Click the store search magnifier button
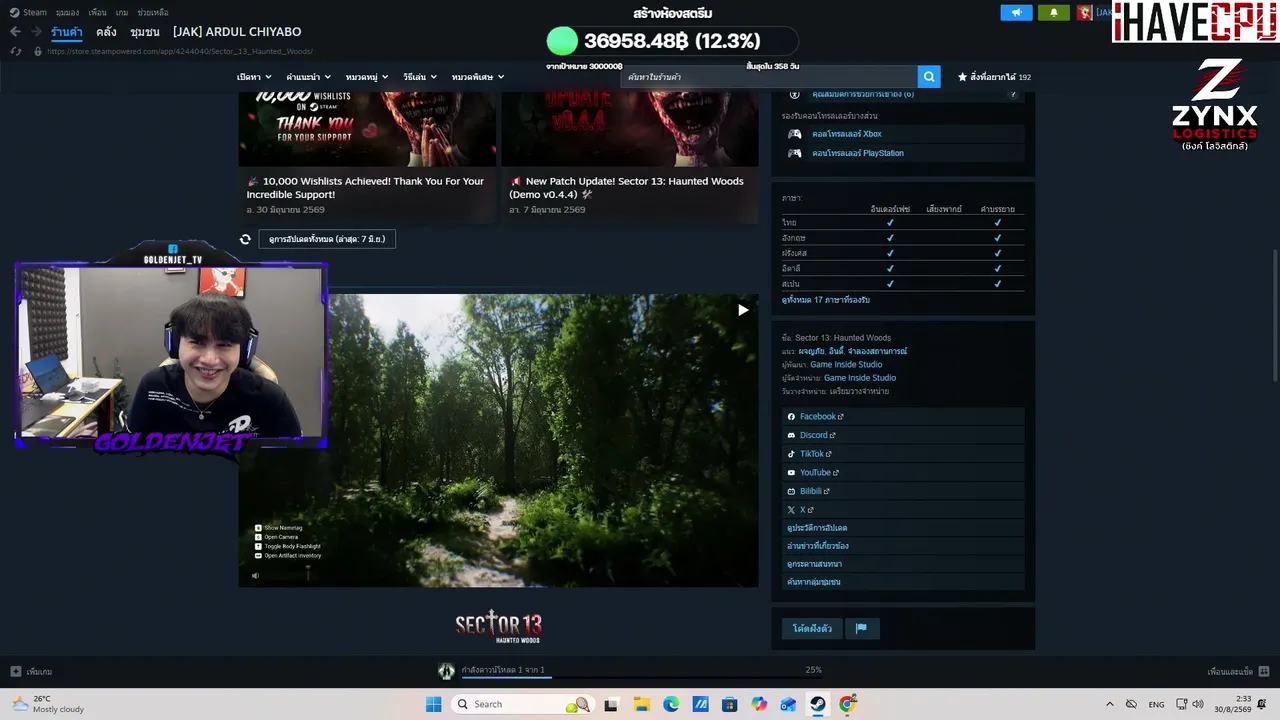1280x720 pixels. 929,77
